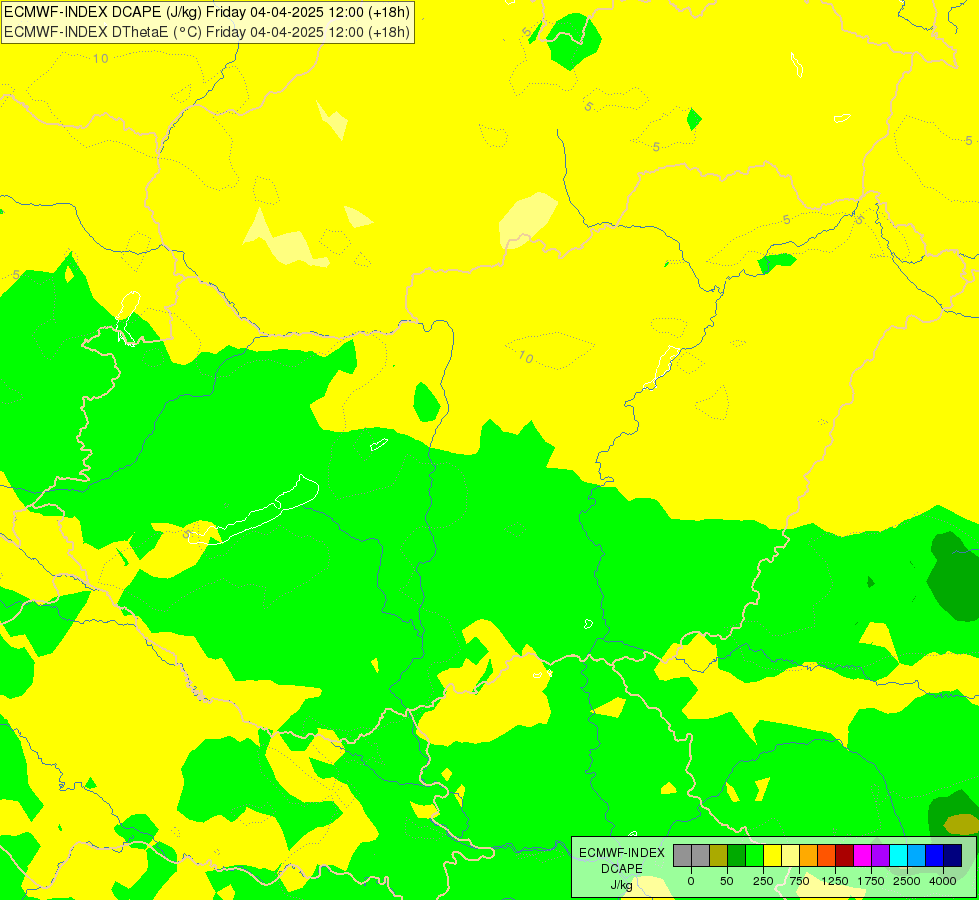This screenshot has width=979, height=900.
Task: Click the legend's ECMWF-INDEX caption
Action: click(622, 853)
